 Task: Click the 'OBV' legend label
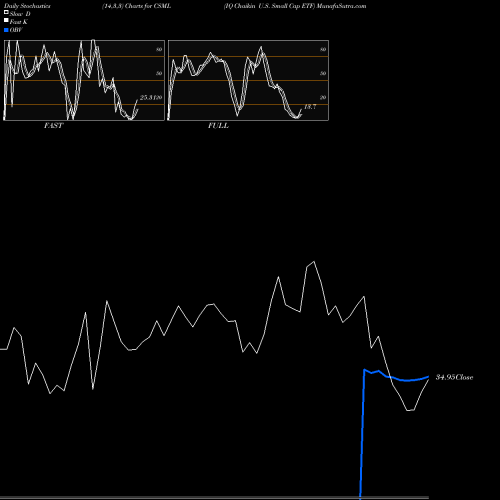(x=16, y=30)
